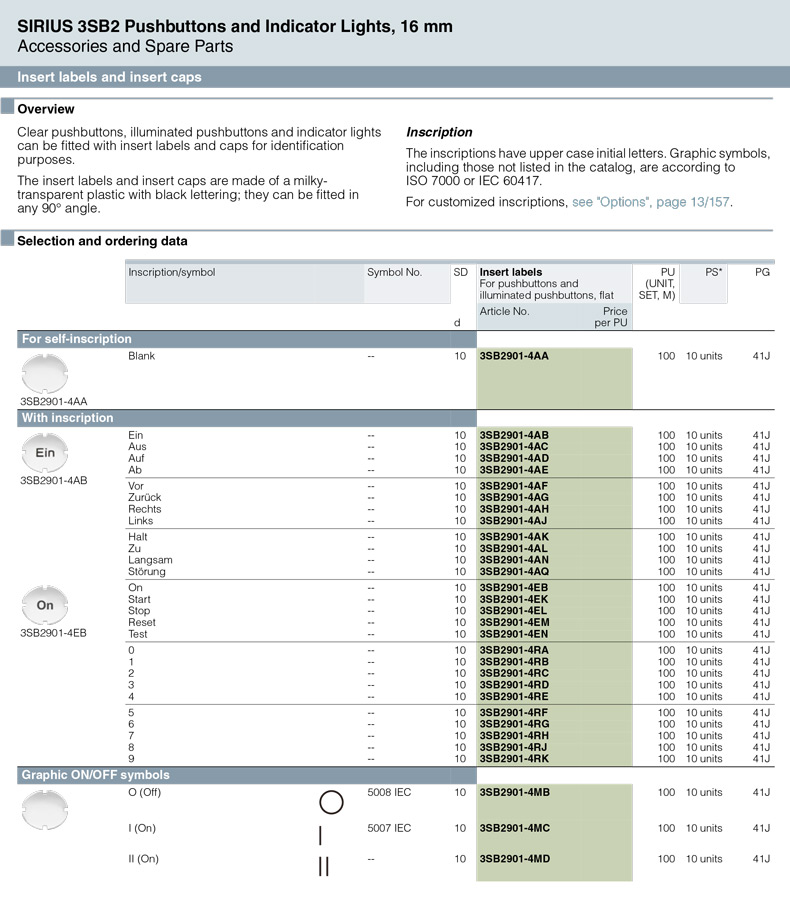Viewport: 790px width, 898px height.
Task: Click the square marker beside Selection and ordering data
Action: [x=8, y=240]
